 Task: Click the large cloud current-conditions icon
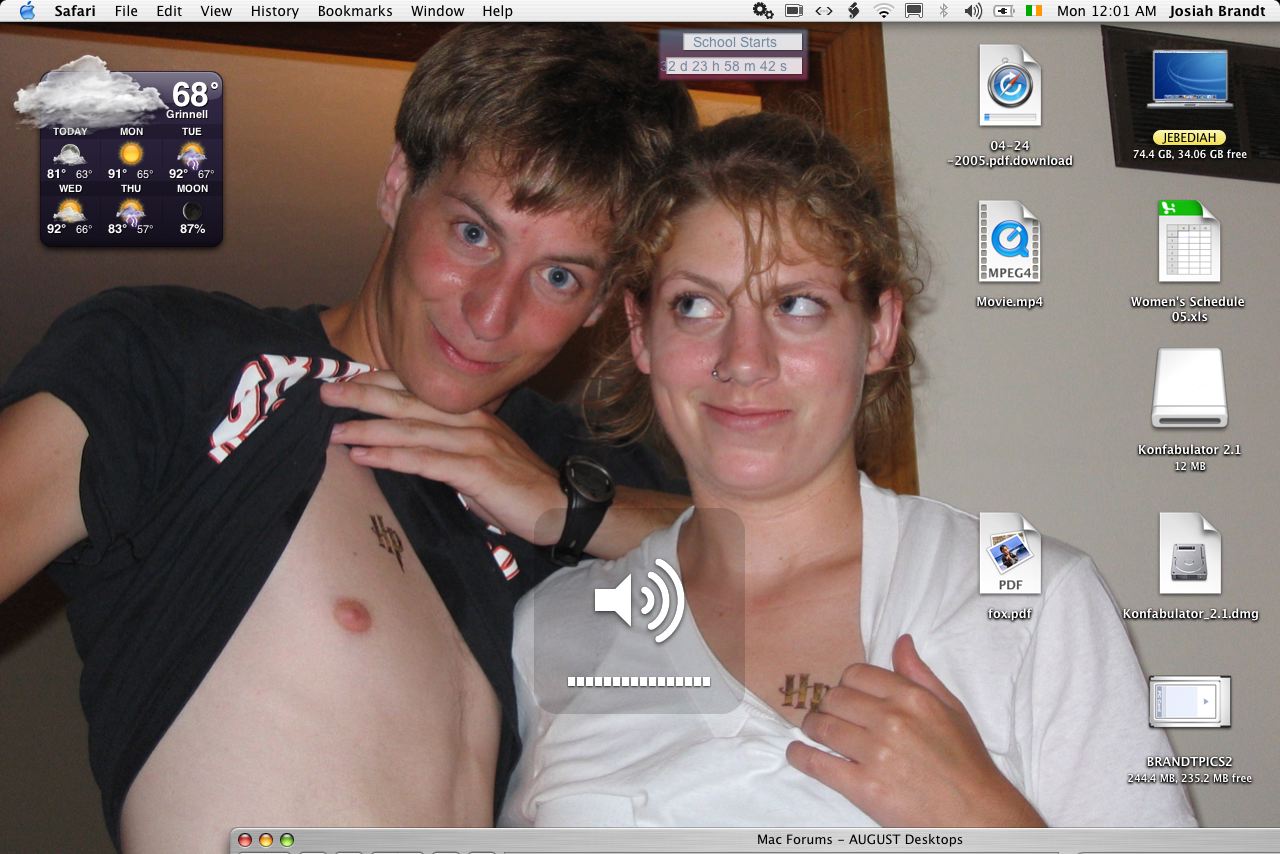[90, 91]
